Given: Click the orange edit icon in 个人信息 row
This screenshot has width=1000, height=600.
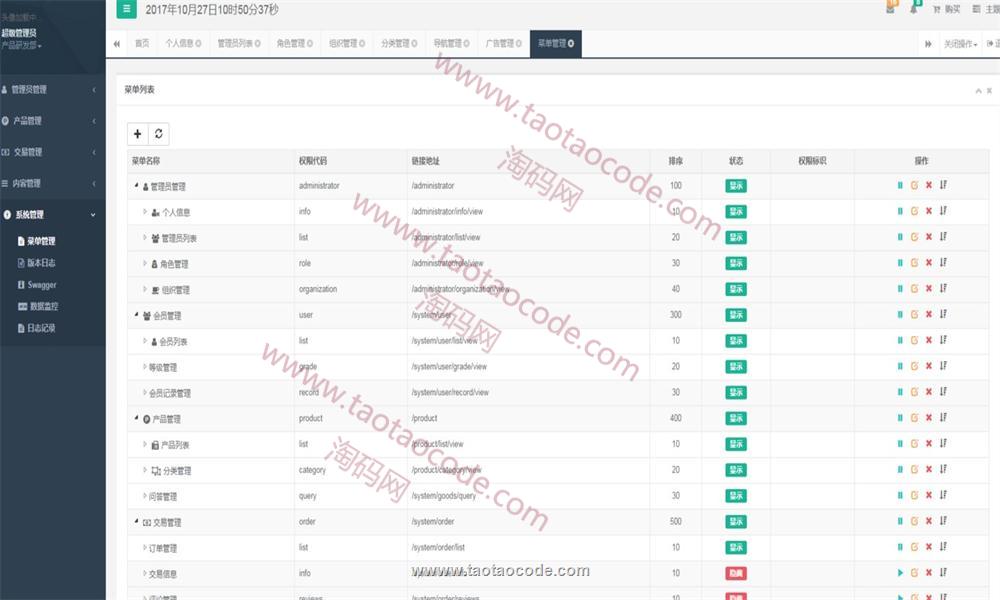Looking at the screenshot, I should pos(914,211).
